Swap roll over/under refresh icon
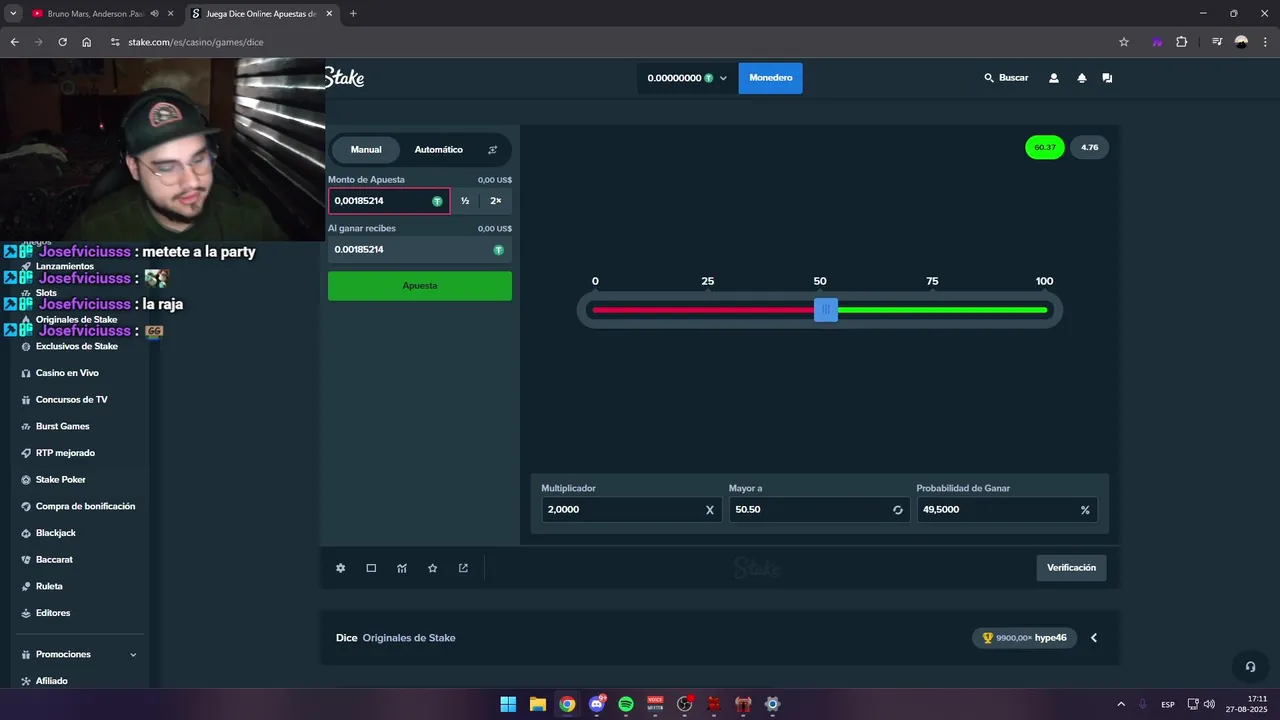1280x720 pixels. pyautogui.click(x=898, y=510)
